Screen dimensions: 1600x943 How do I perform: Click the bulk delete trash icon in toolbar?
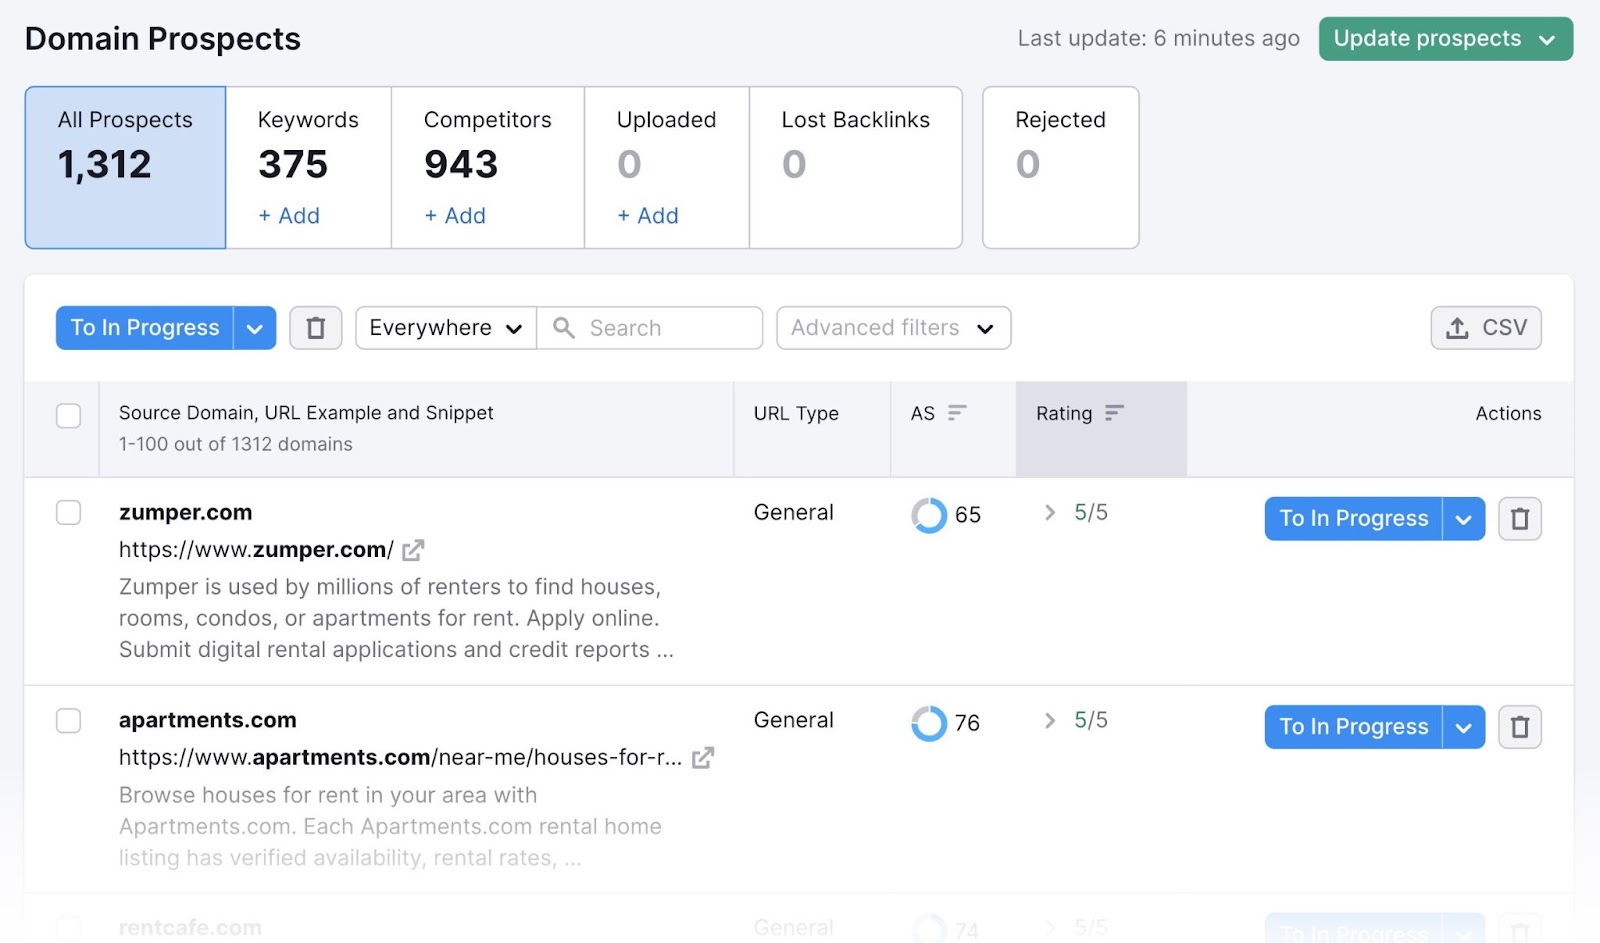pyautogui.click(x=315, y=328)
